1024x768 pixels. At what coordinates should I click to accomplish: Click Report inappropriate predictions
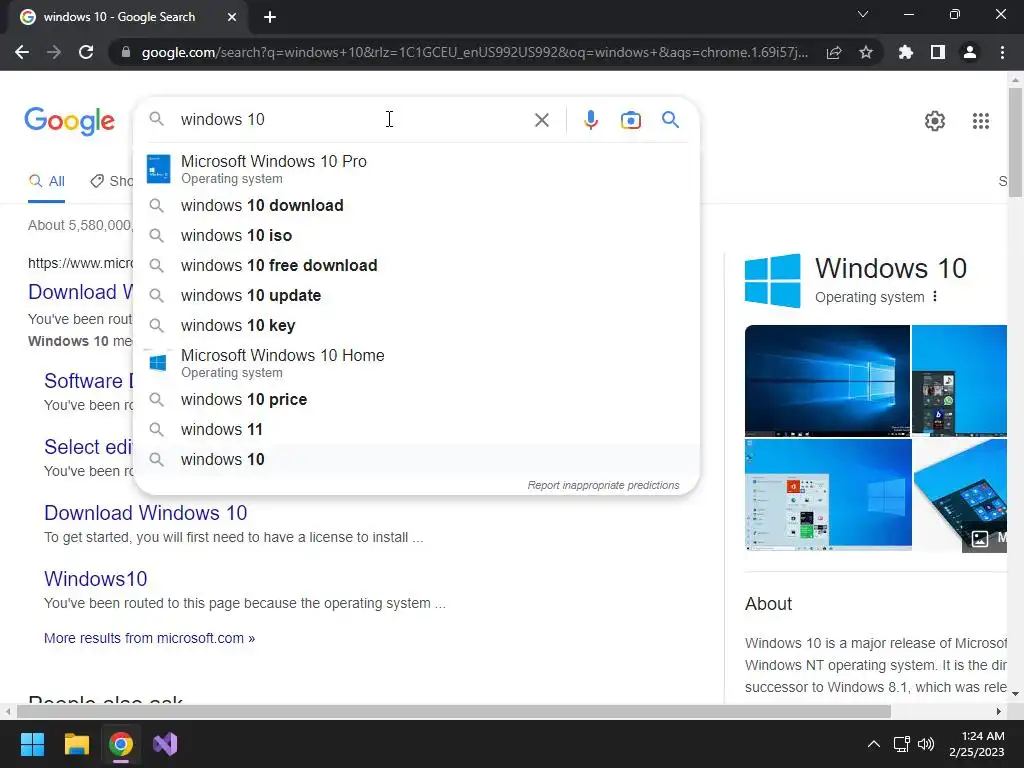[603, 485]
